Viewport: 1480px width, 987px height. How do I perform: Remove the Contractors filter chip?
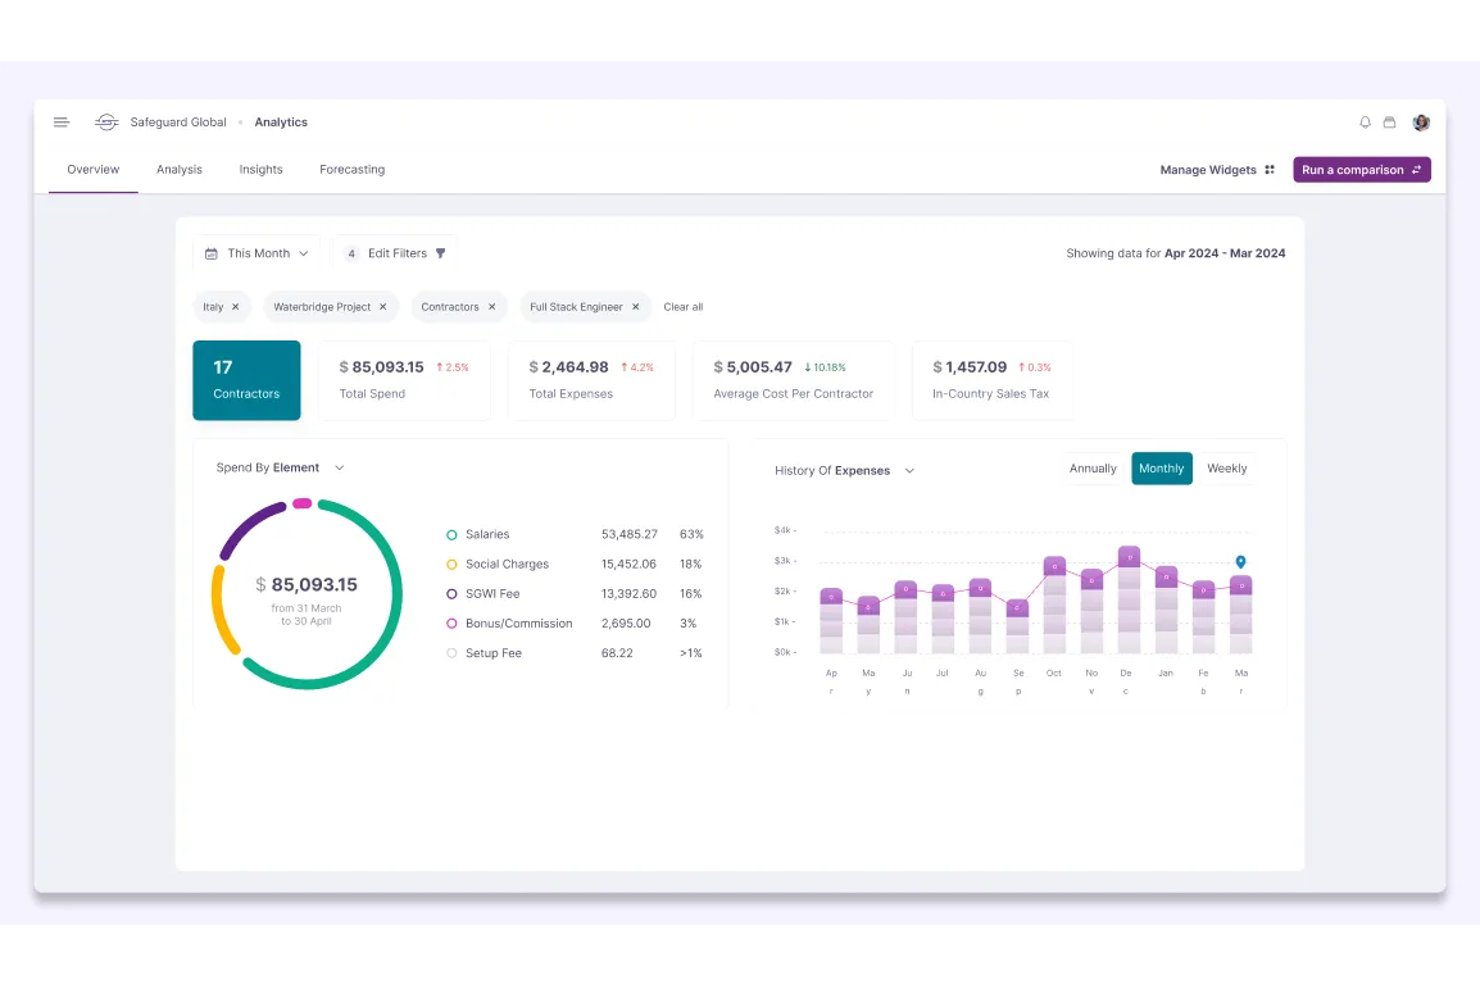pyautogui.click(x=492, y=307)
